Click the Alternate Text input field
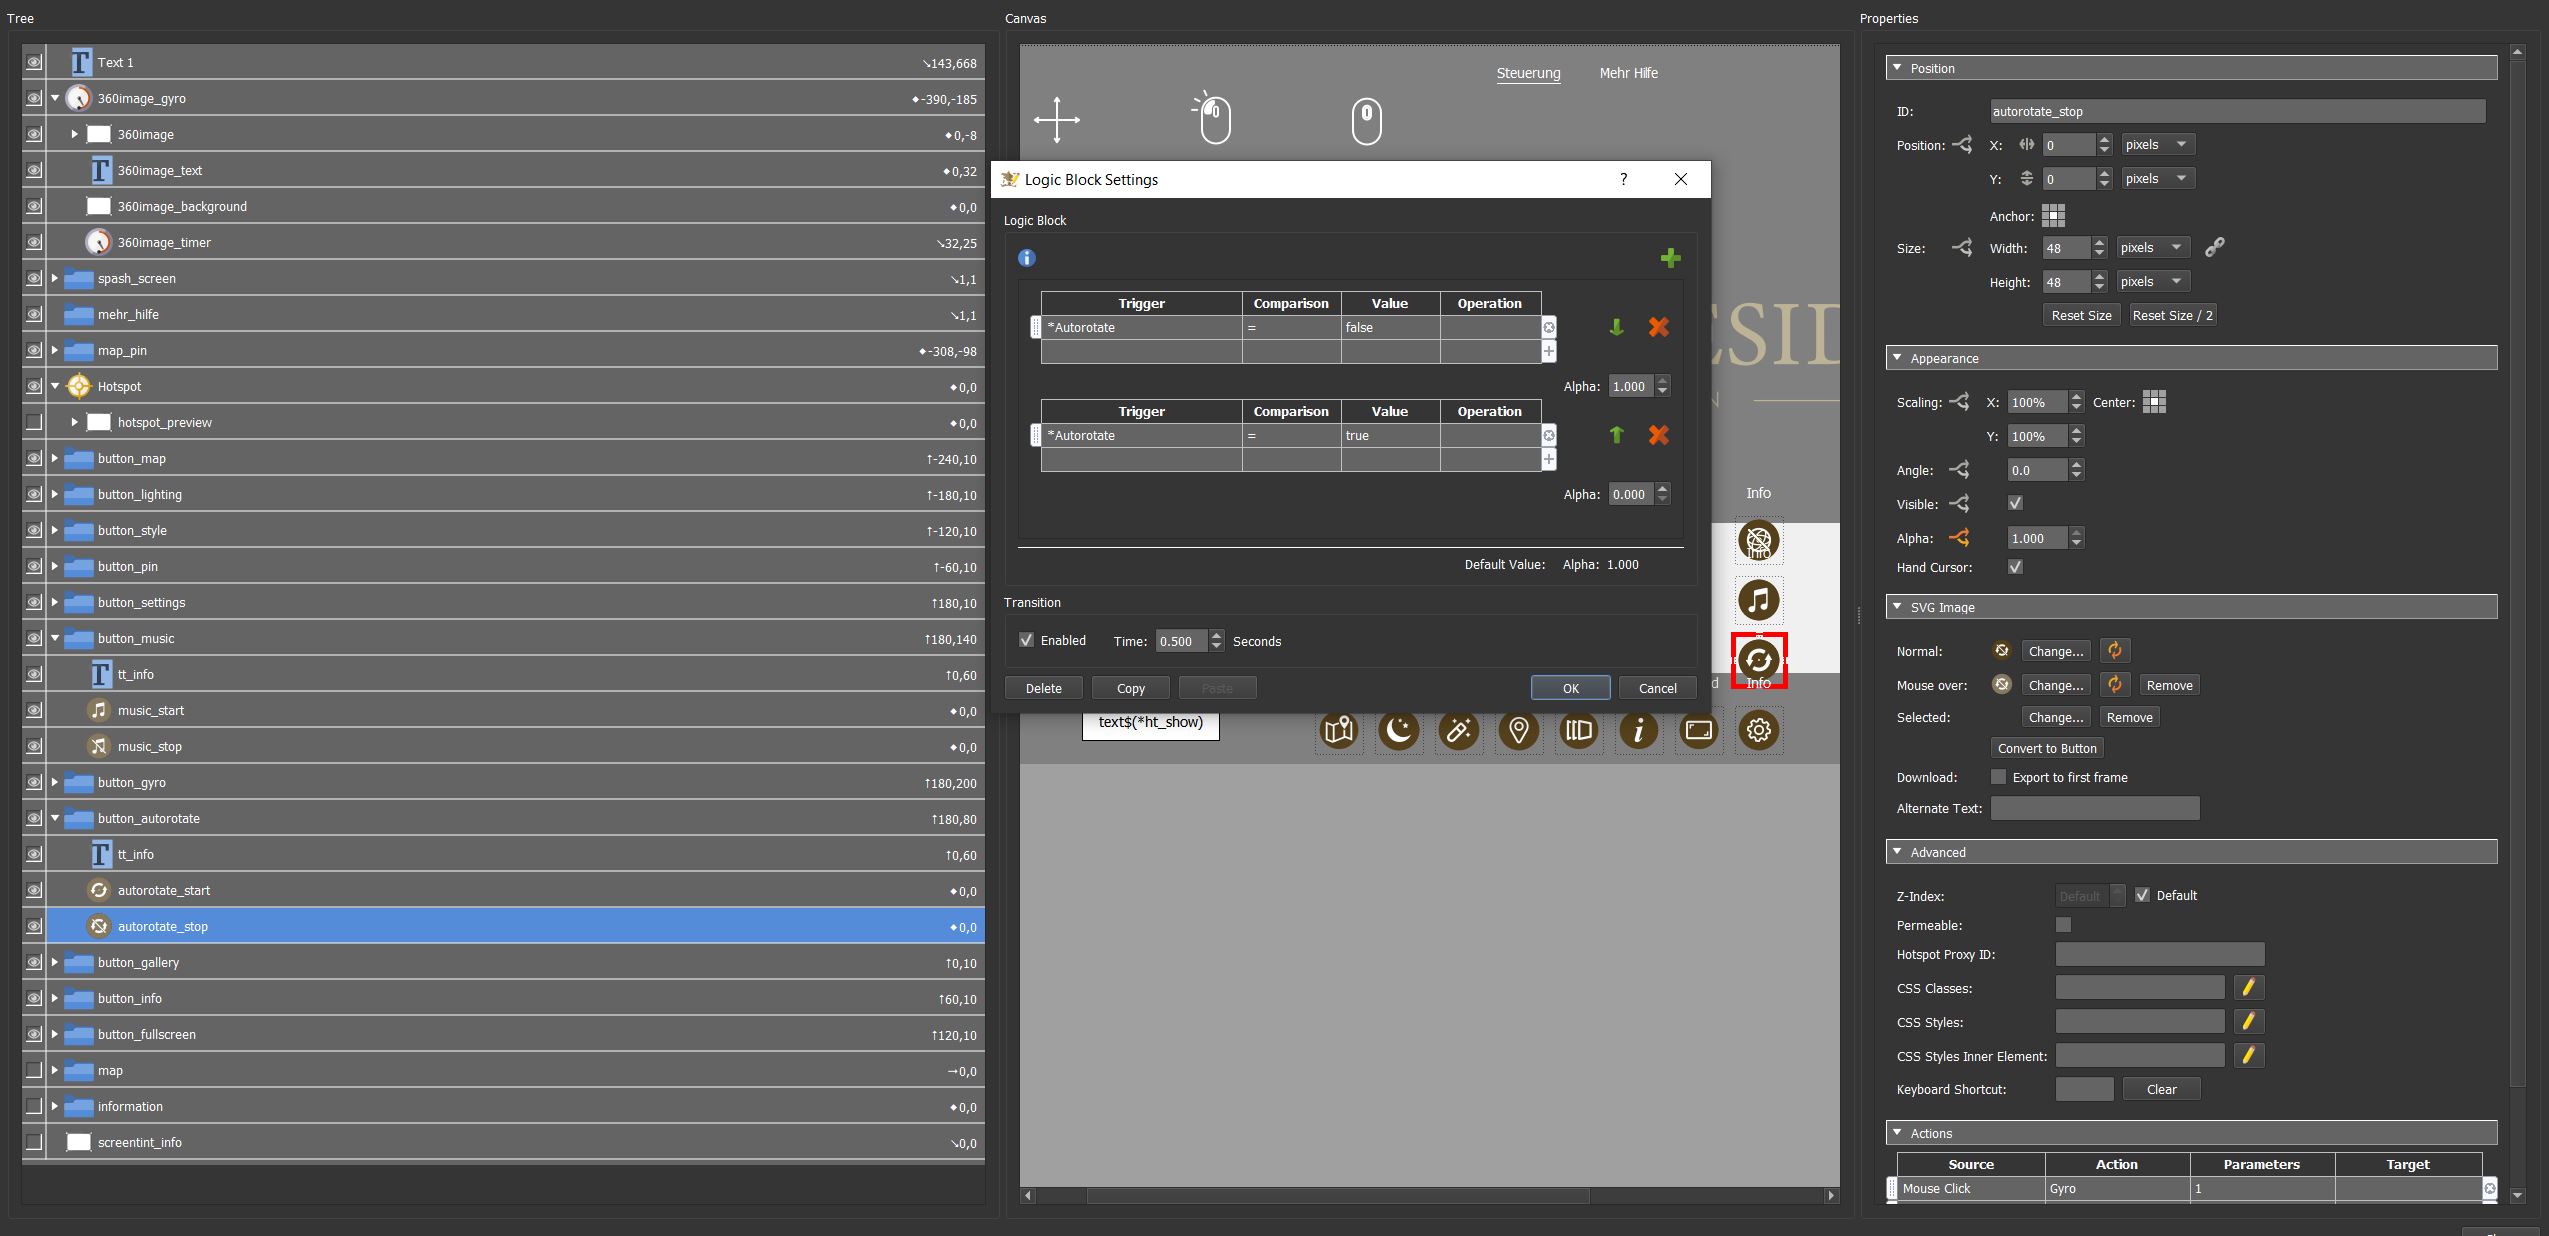 tap(2095, 808)
